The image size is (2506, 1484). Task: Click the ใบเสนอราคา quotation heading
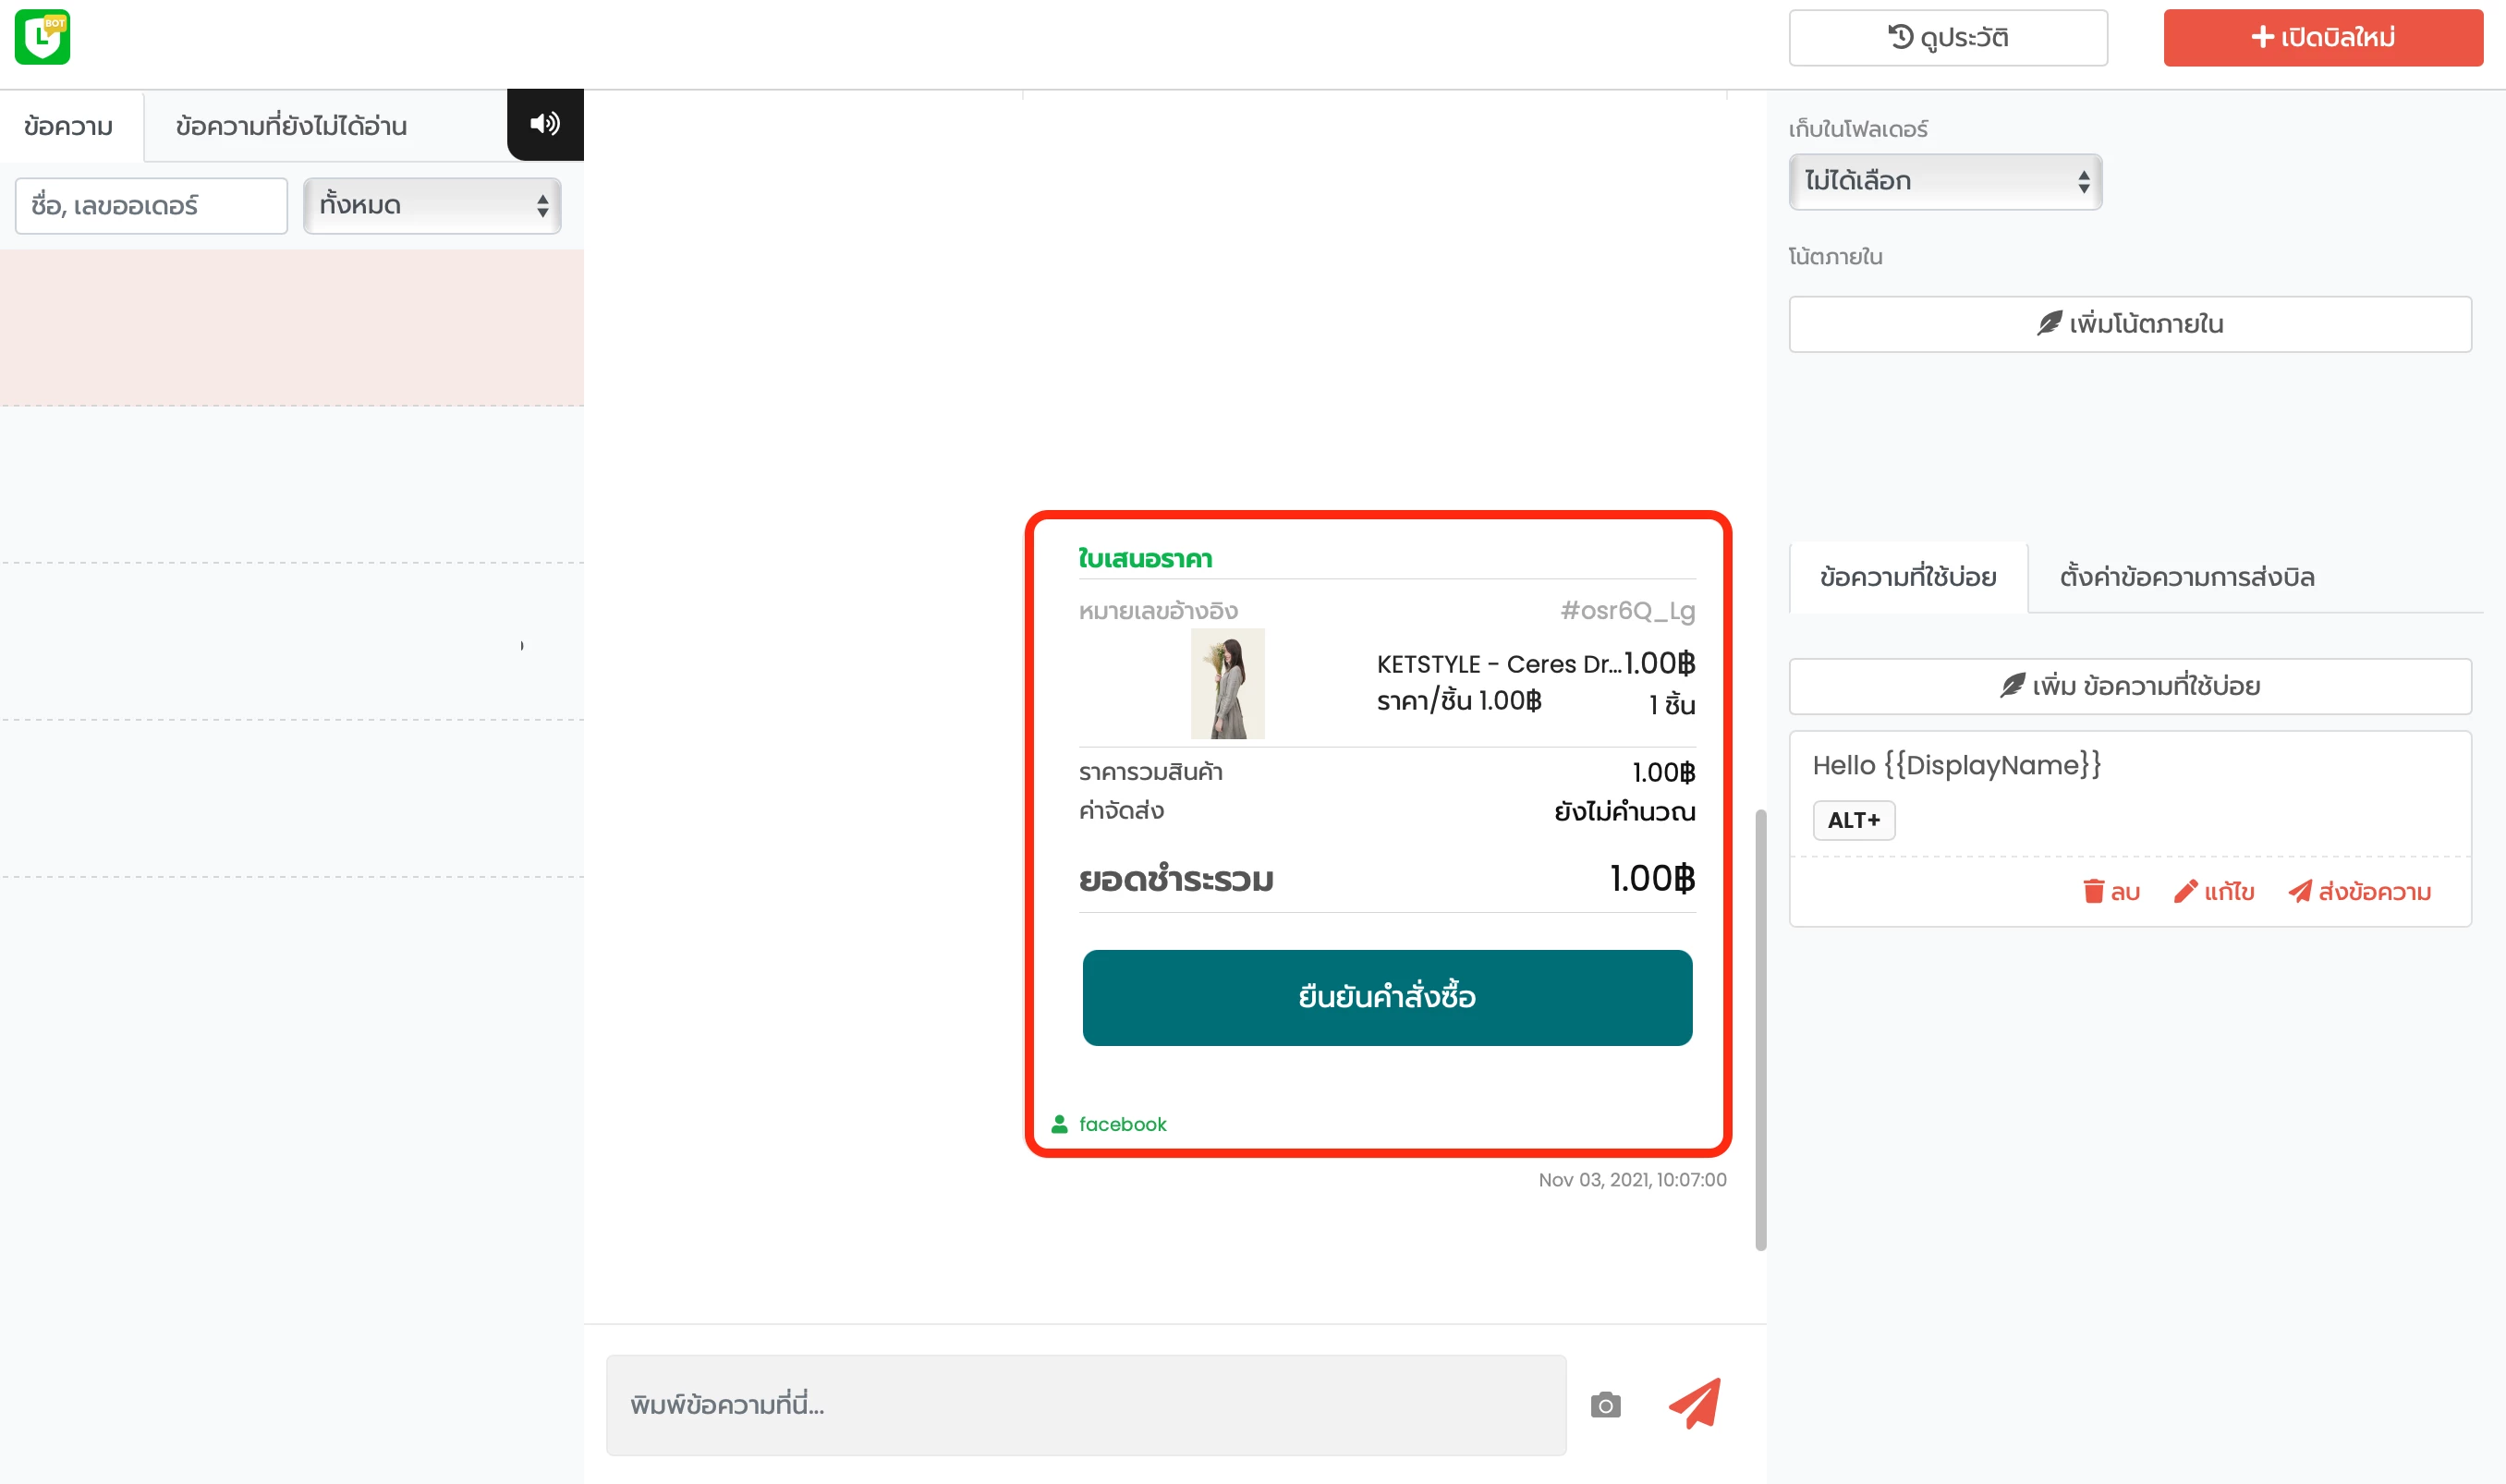[1145, 558]
